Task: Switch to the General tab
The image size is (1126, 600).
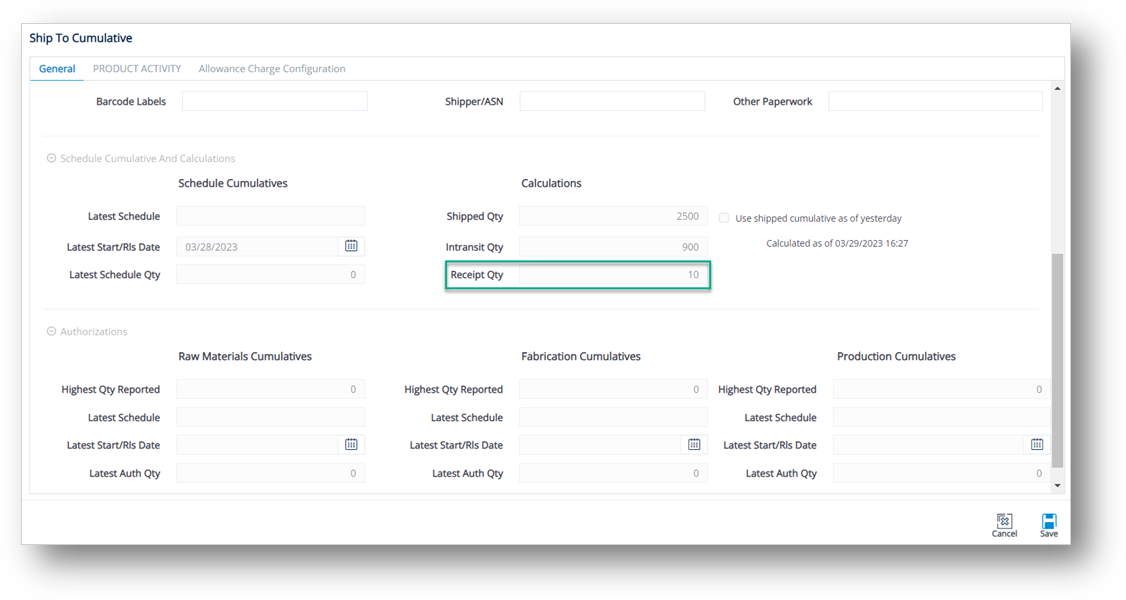Action: click(x=57, y=69)
